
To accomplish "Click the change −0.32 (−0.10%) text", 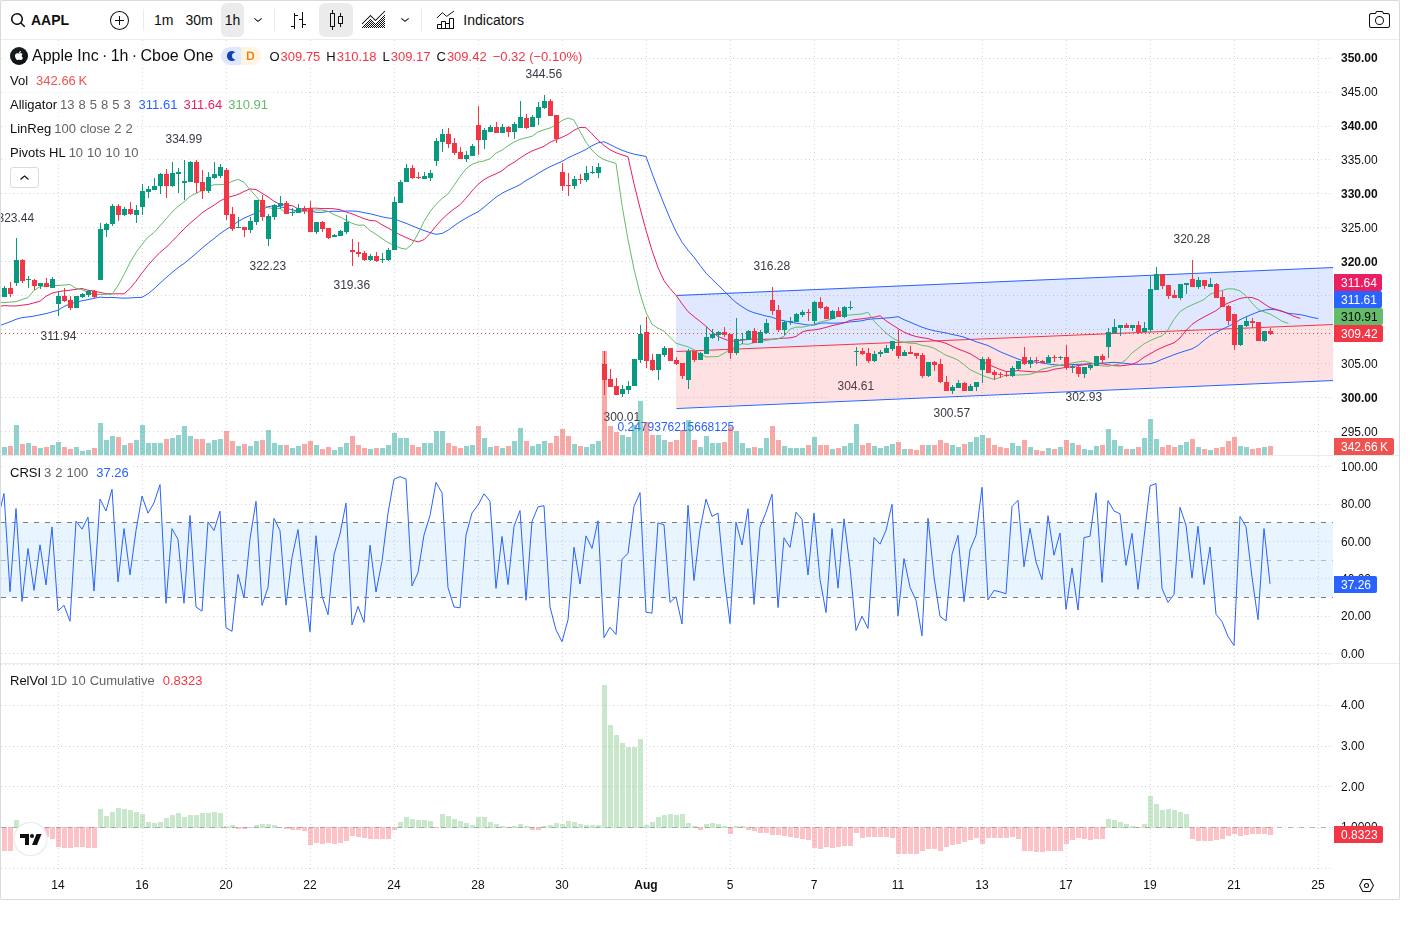I will (537, 57).
